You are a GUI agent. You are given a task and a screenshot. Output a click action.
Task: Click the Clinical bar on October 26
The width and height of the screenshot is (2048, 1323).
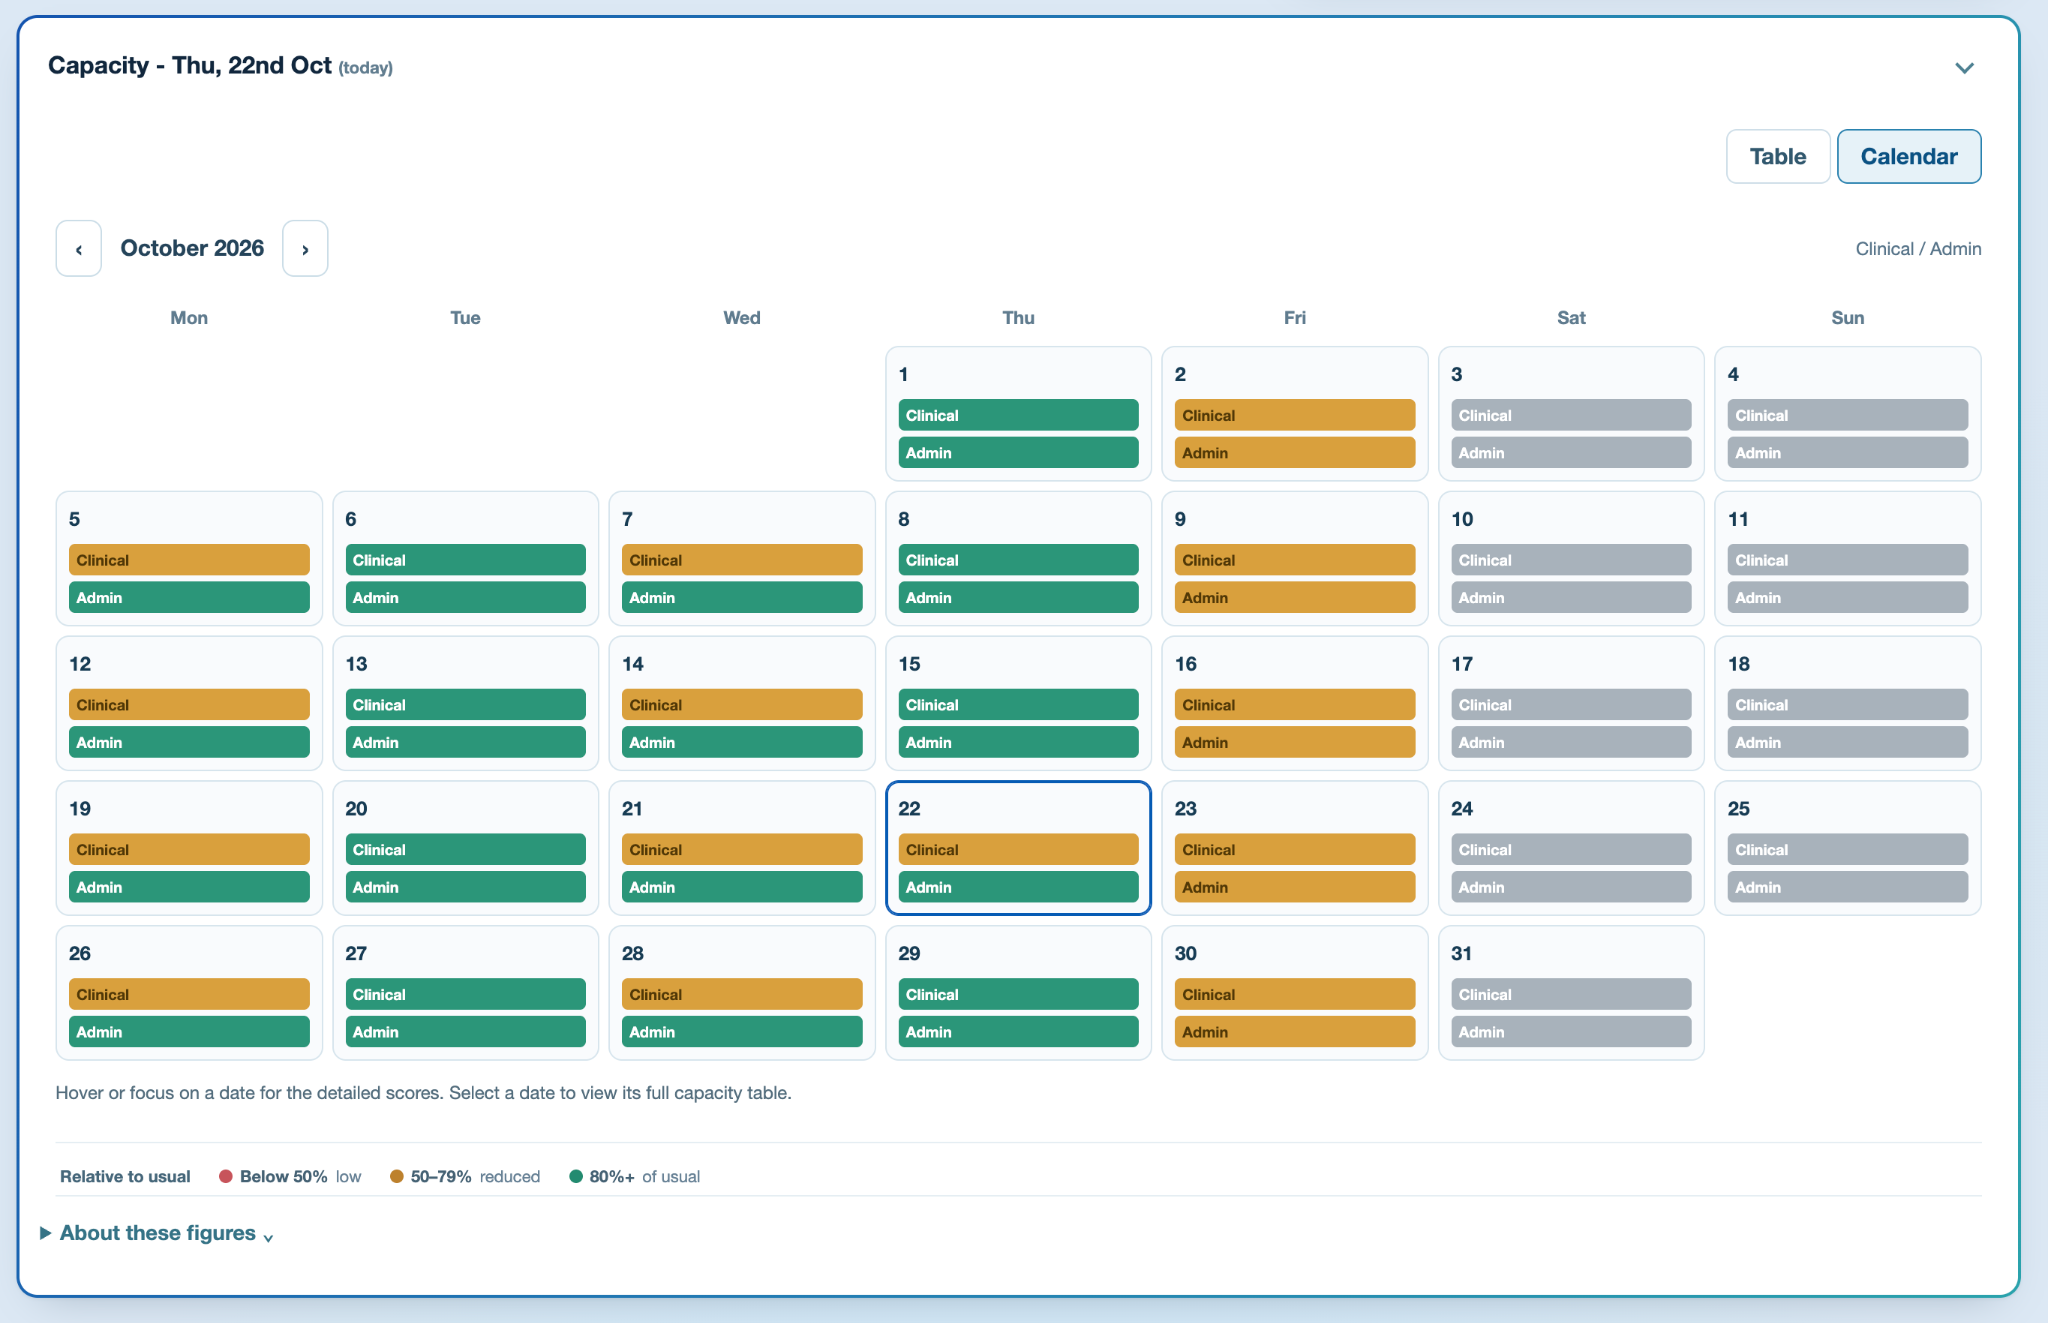click(189, 994)
